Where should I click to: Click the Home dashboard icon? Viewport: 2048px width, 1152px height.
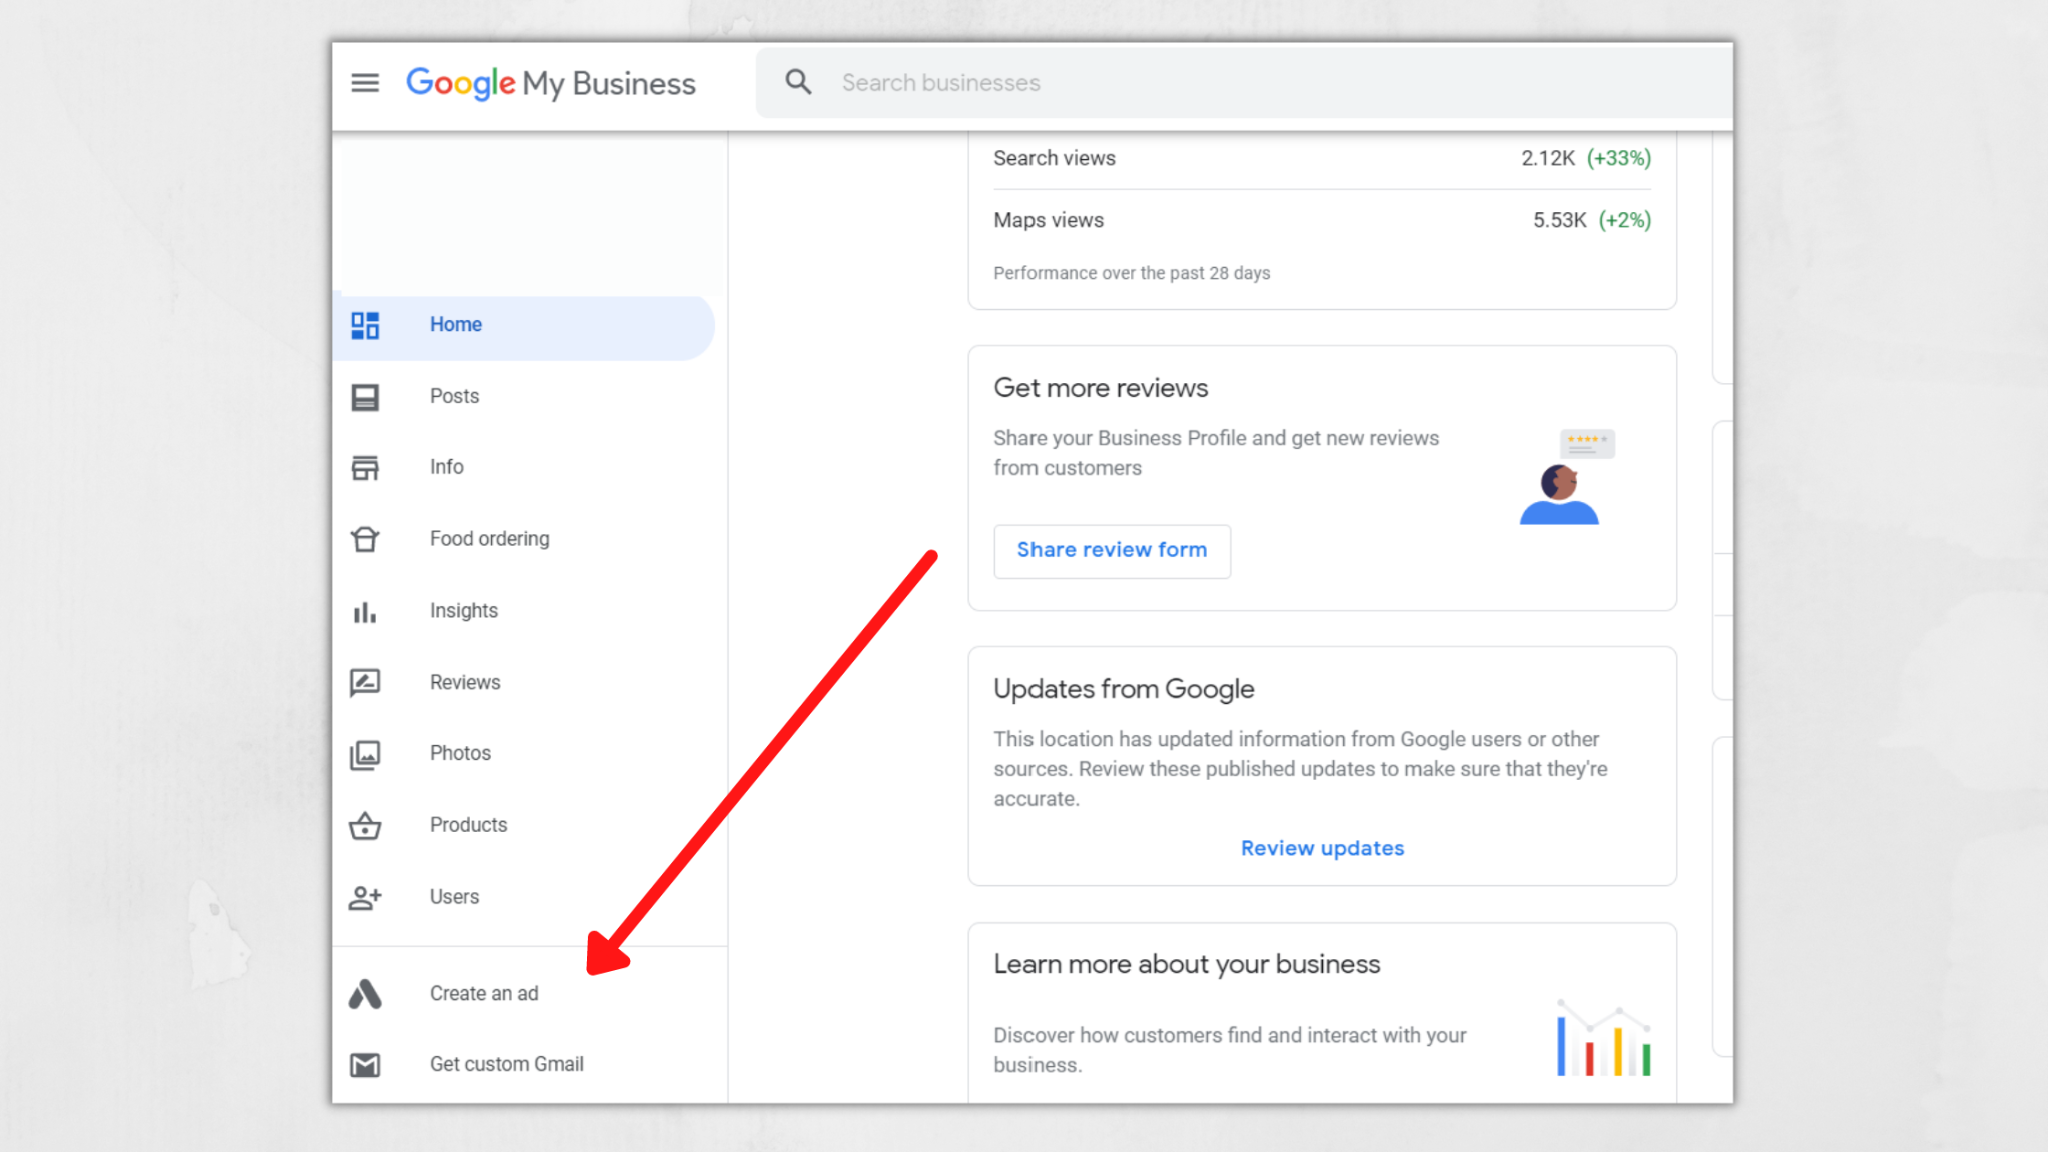365,325
